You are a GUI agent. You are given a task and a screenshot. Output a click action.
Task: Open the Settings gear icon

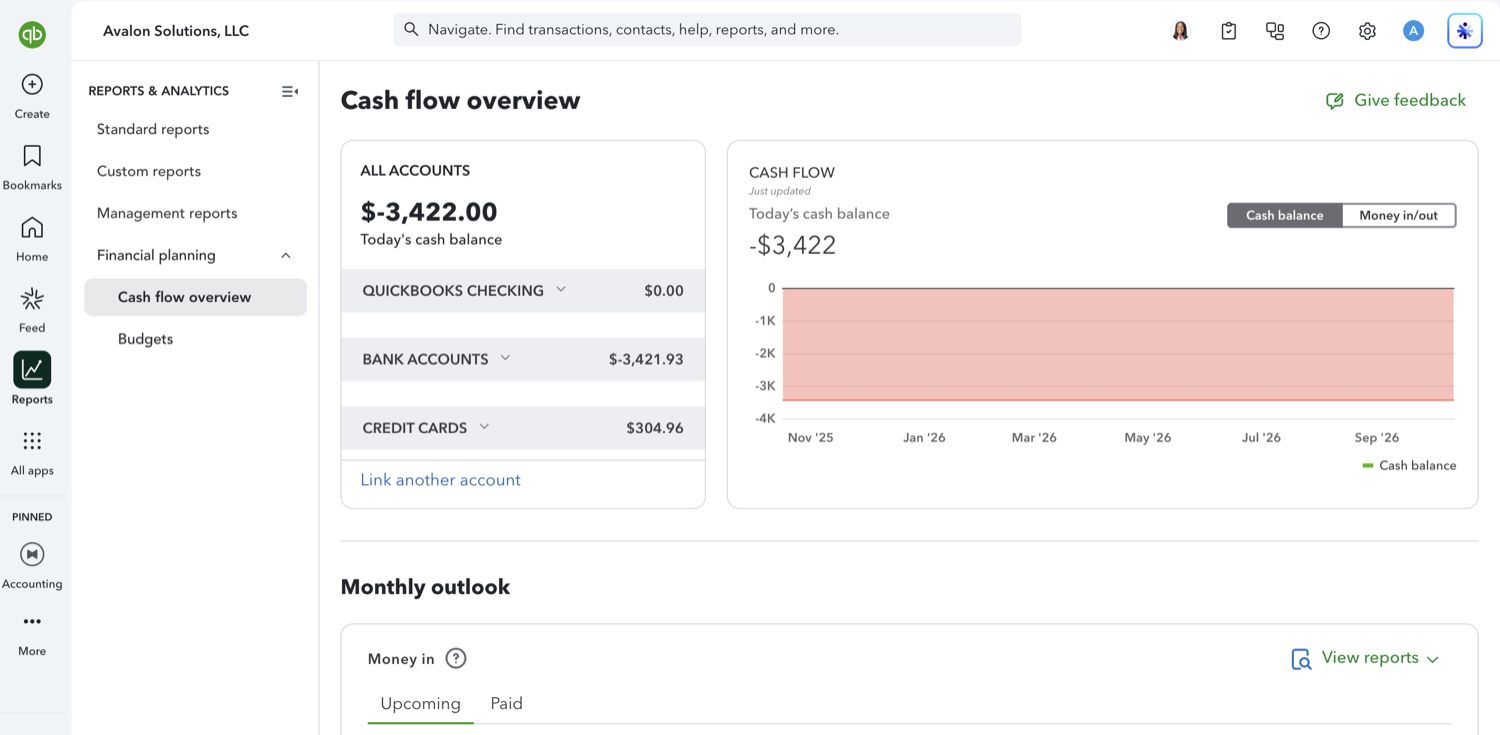tap(1367, 31)
